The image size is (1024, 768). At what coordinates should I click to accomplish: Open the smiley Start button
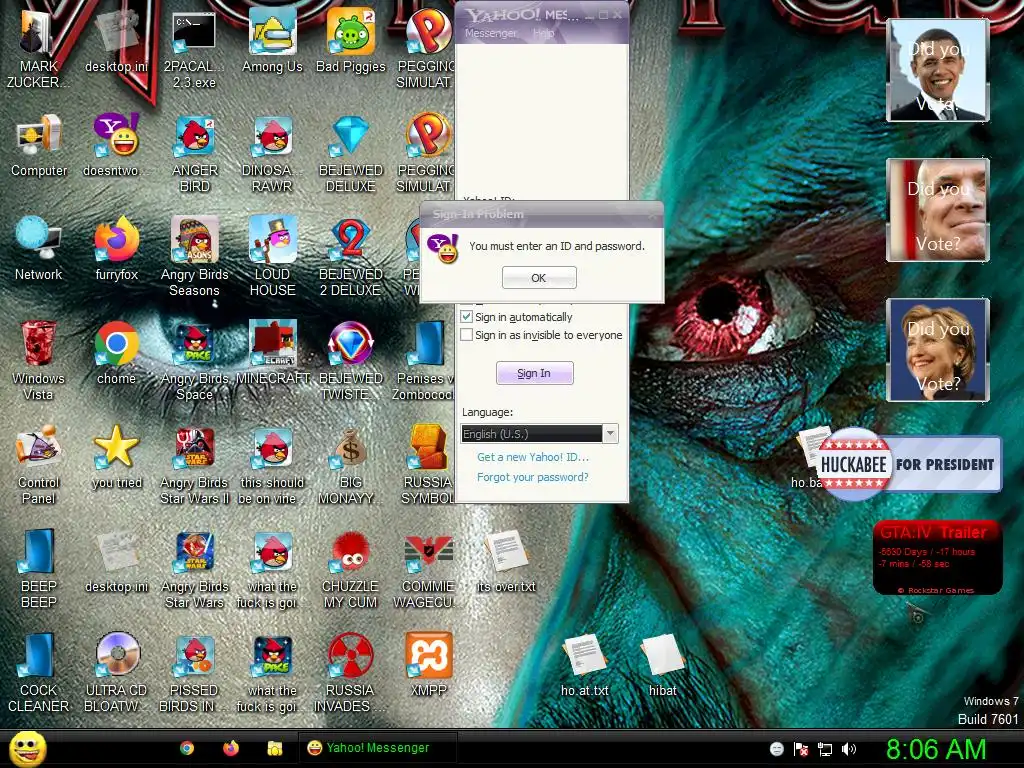coord(28,748)
